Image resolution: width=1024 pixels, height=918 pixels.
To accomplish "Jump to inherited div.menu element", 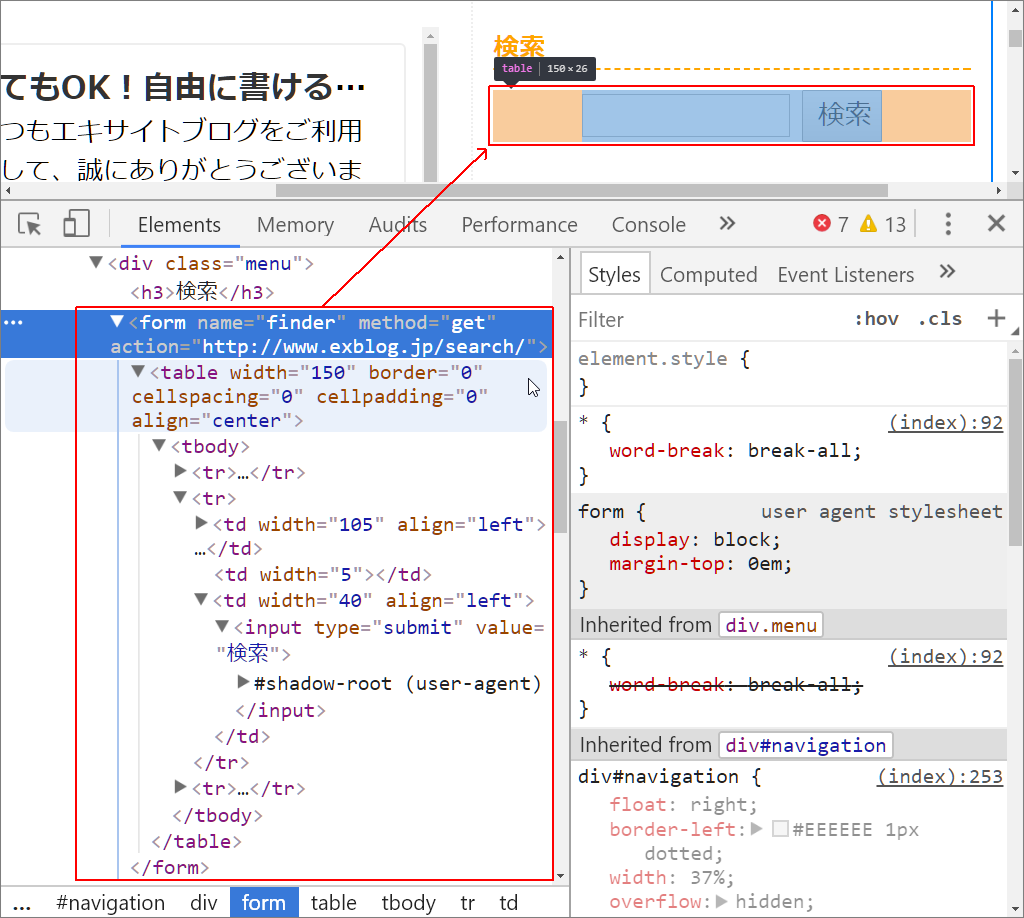I will pyautogui.click(x=771, y=625).
